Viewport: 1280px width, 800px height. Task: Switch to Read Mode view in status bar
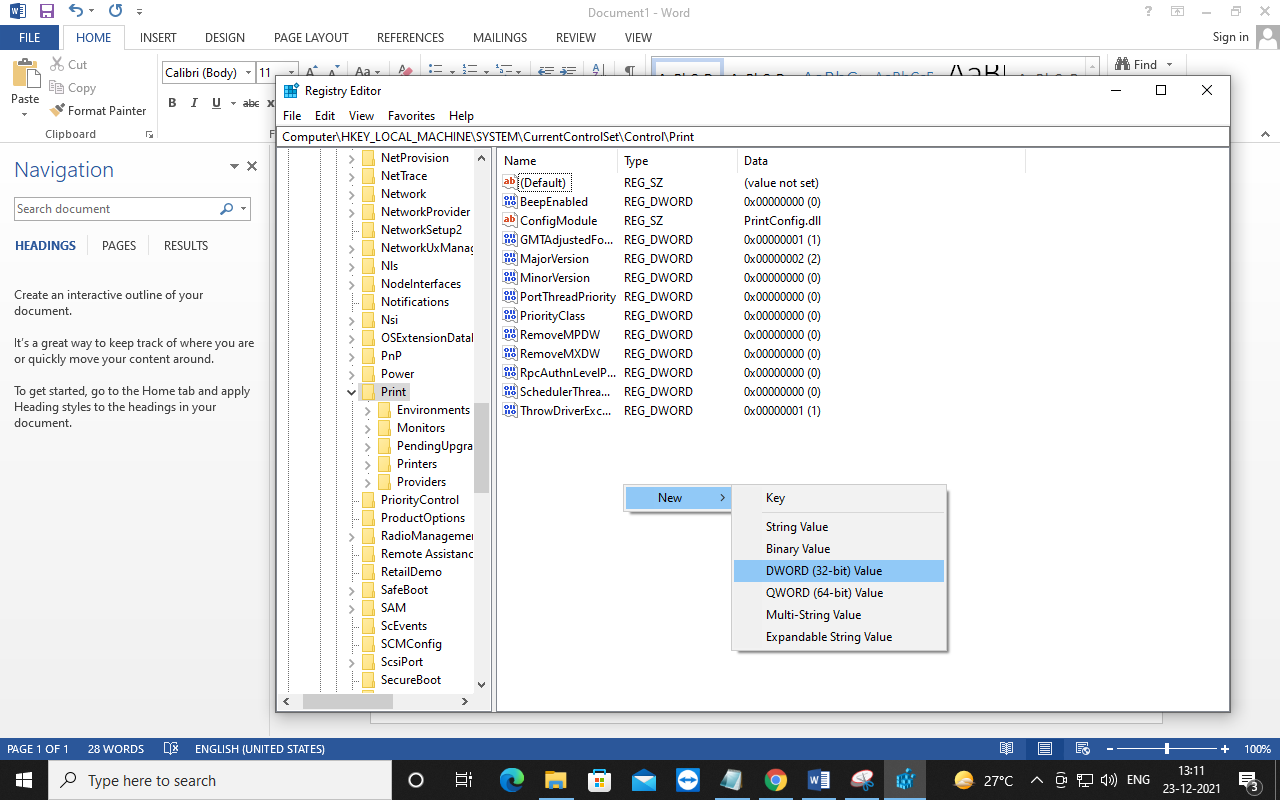point(1007,749)
